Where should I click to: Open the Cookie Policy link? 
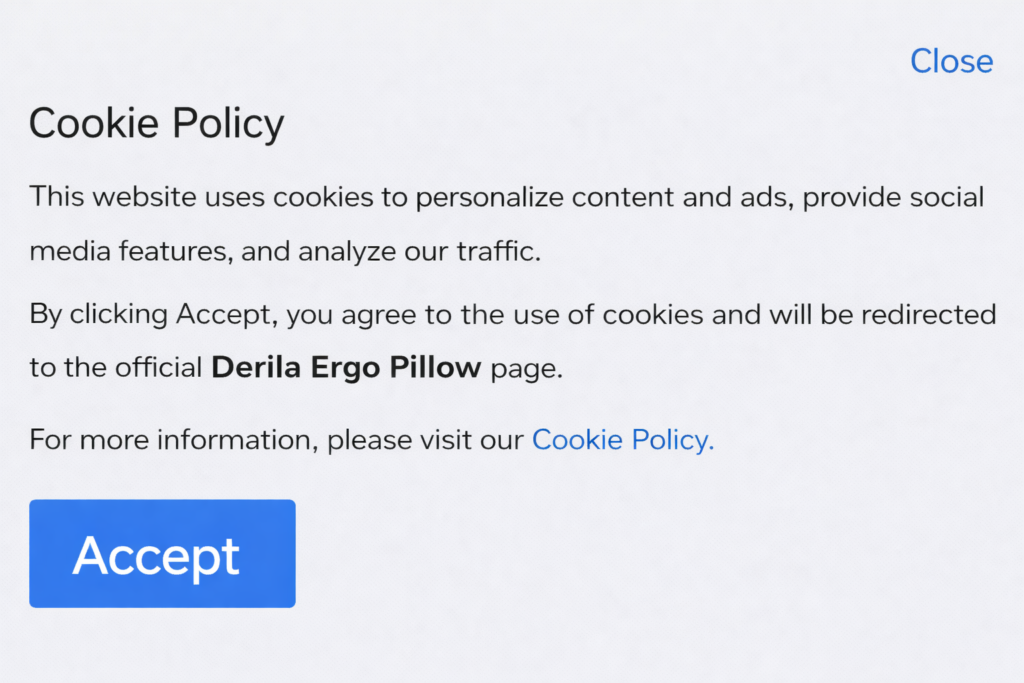tap(622, 439)
